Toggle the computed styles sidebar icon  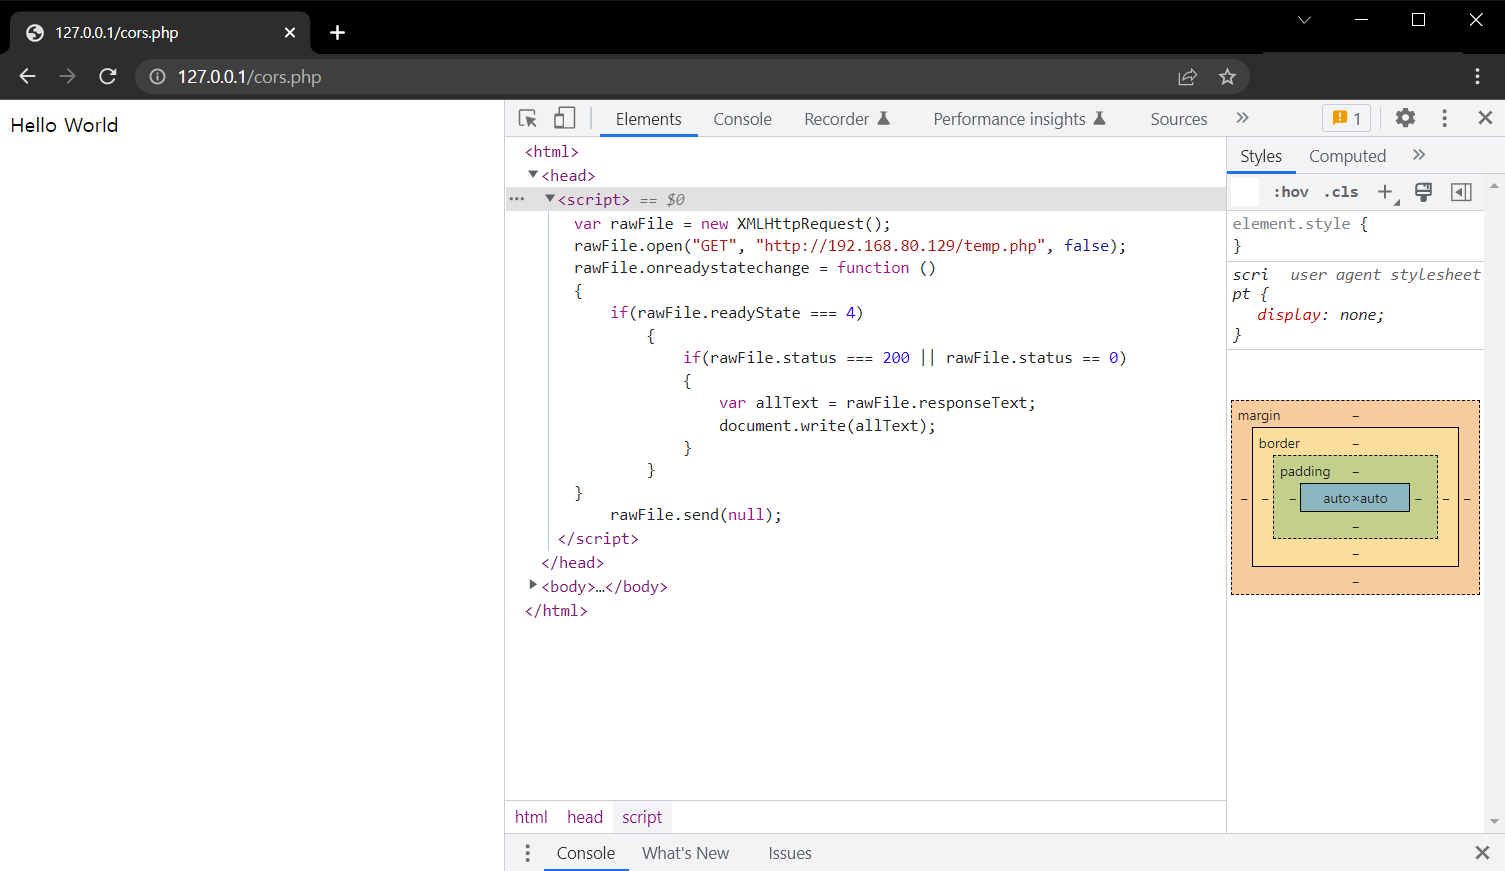(1461, 192)
